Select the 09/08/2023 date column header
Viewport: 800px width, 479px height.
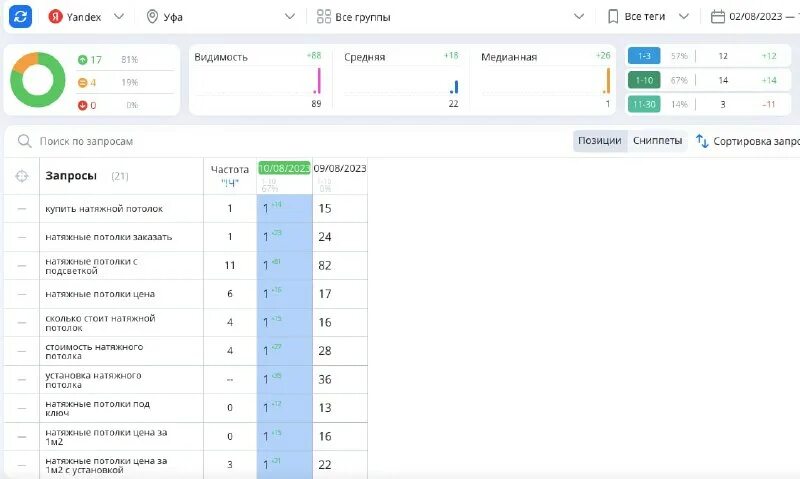click(x=340, y=168)
